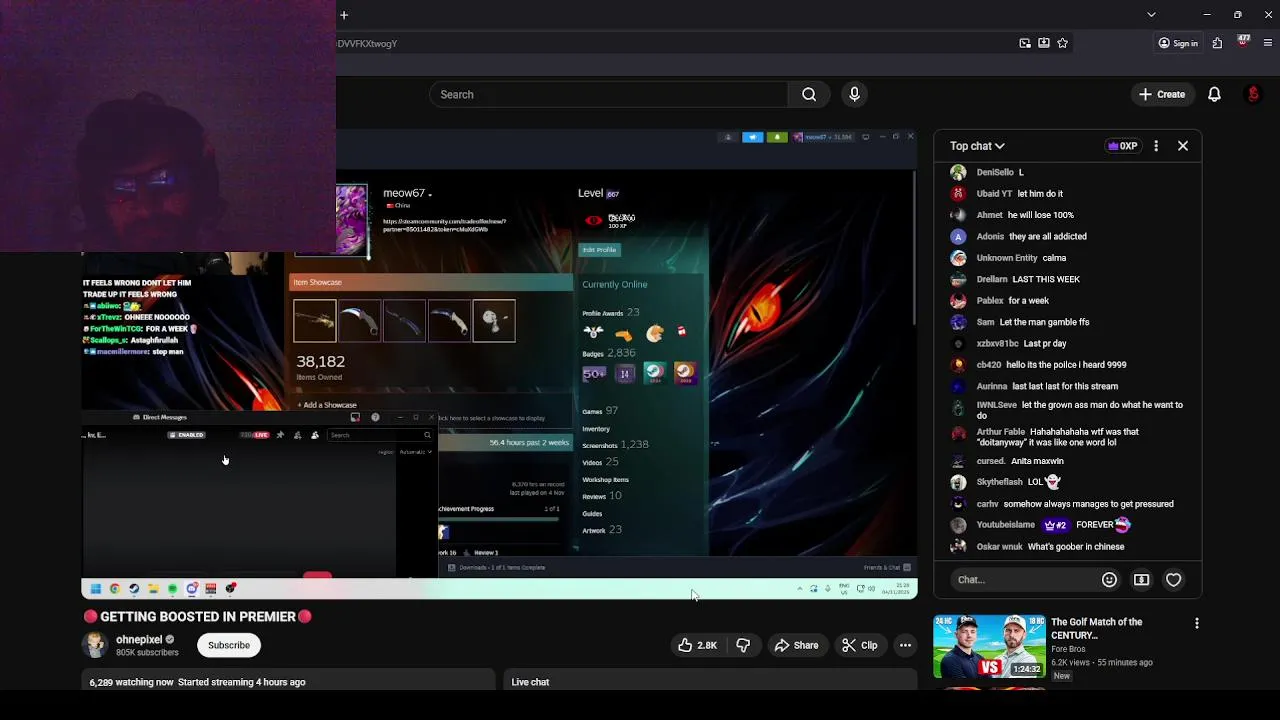
Task: Click the Fore Bros channel name
Action: 1068,649
